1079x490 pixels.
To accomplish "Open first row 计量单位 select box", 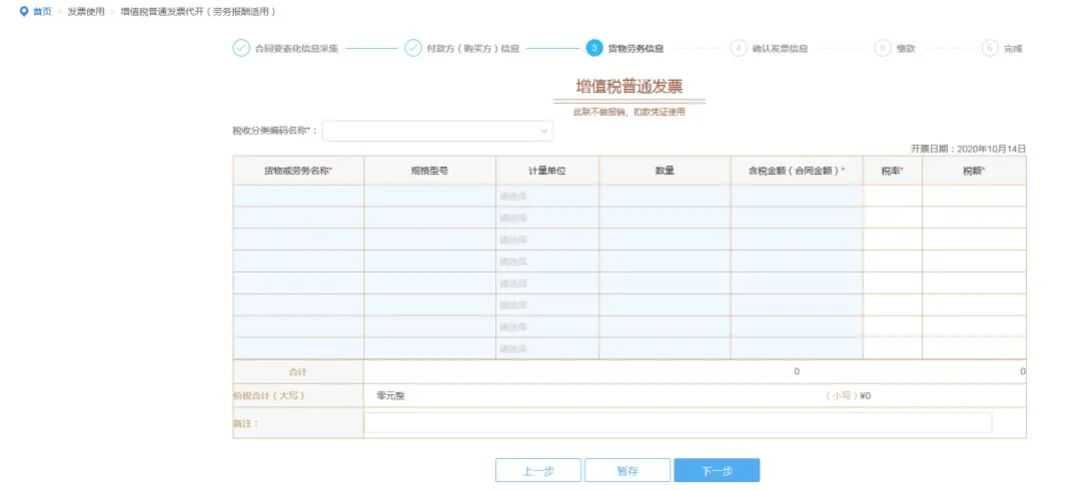I will coord(547,196).
